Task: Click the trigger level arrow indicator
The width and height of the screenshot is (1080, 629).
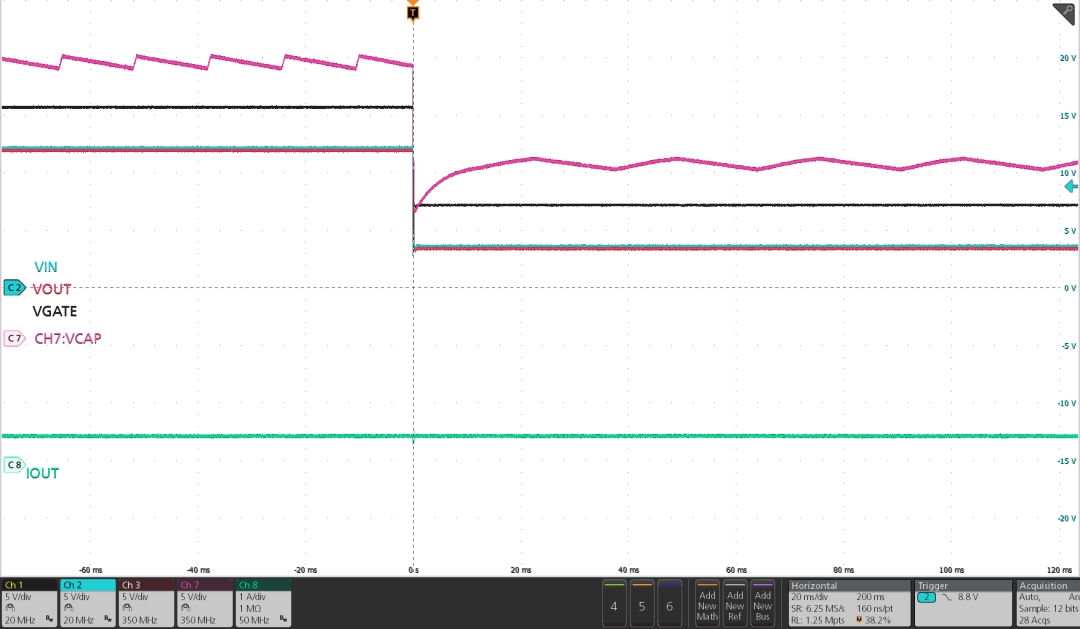Action: point(1071,187)
